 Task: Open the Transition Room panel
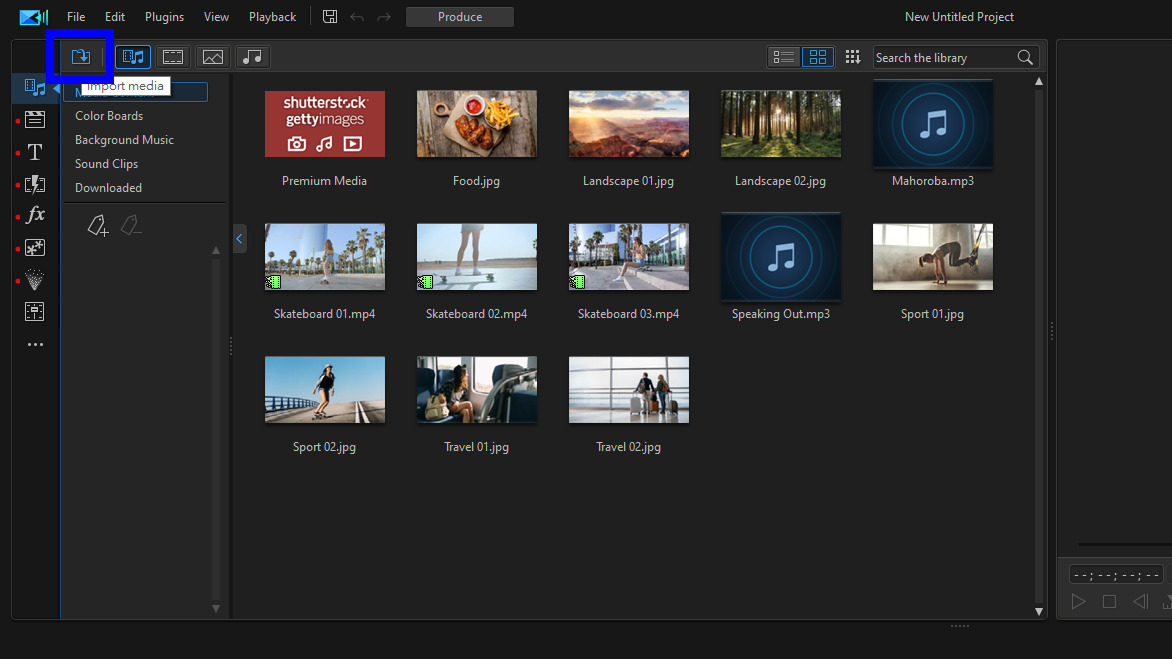tap(34, 184)
